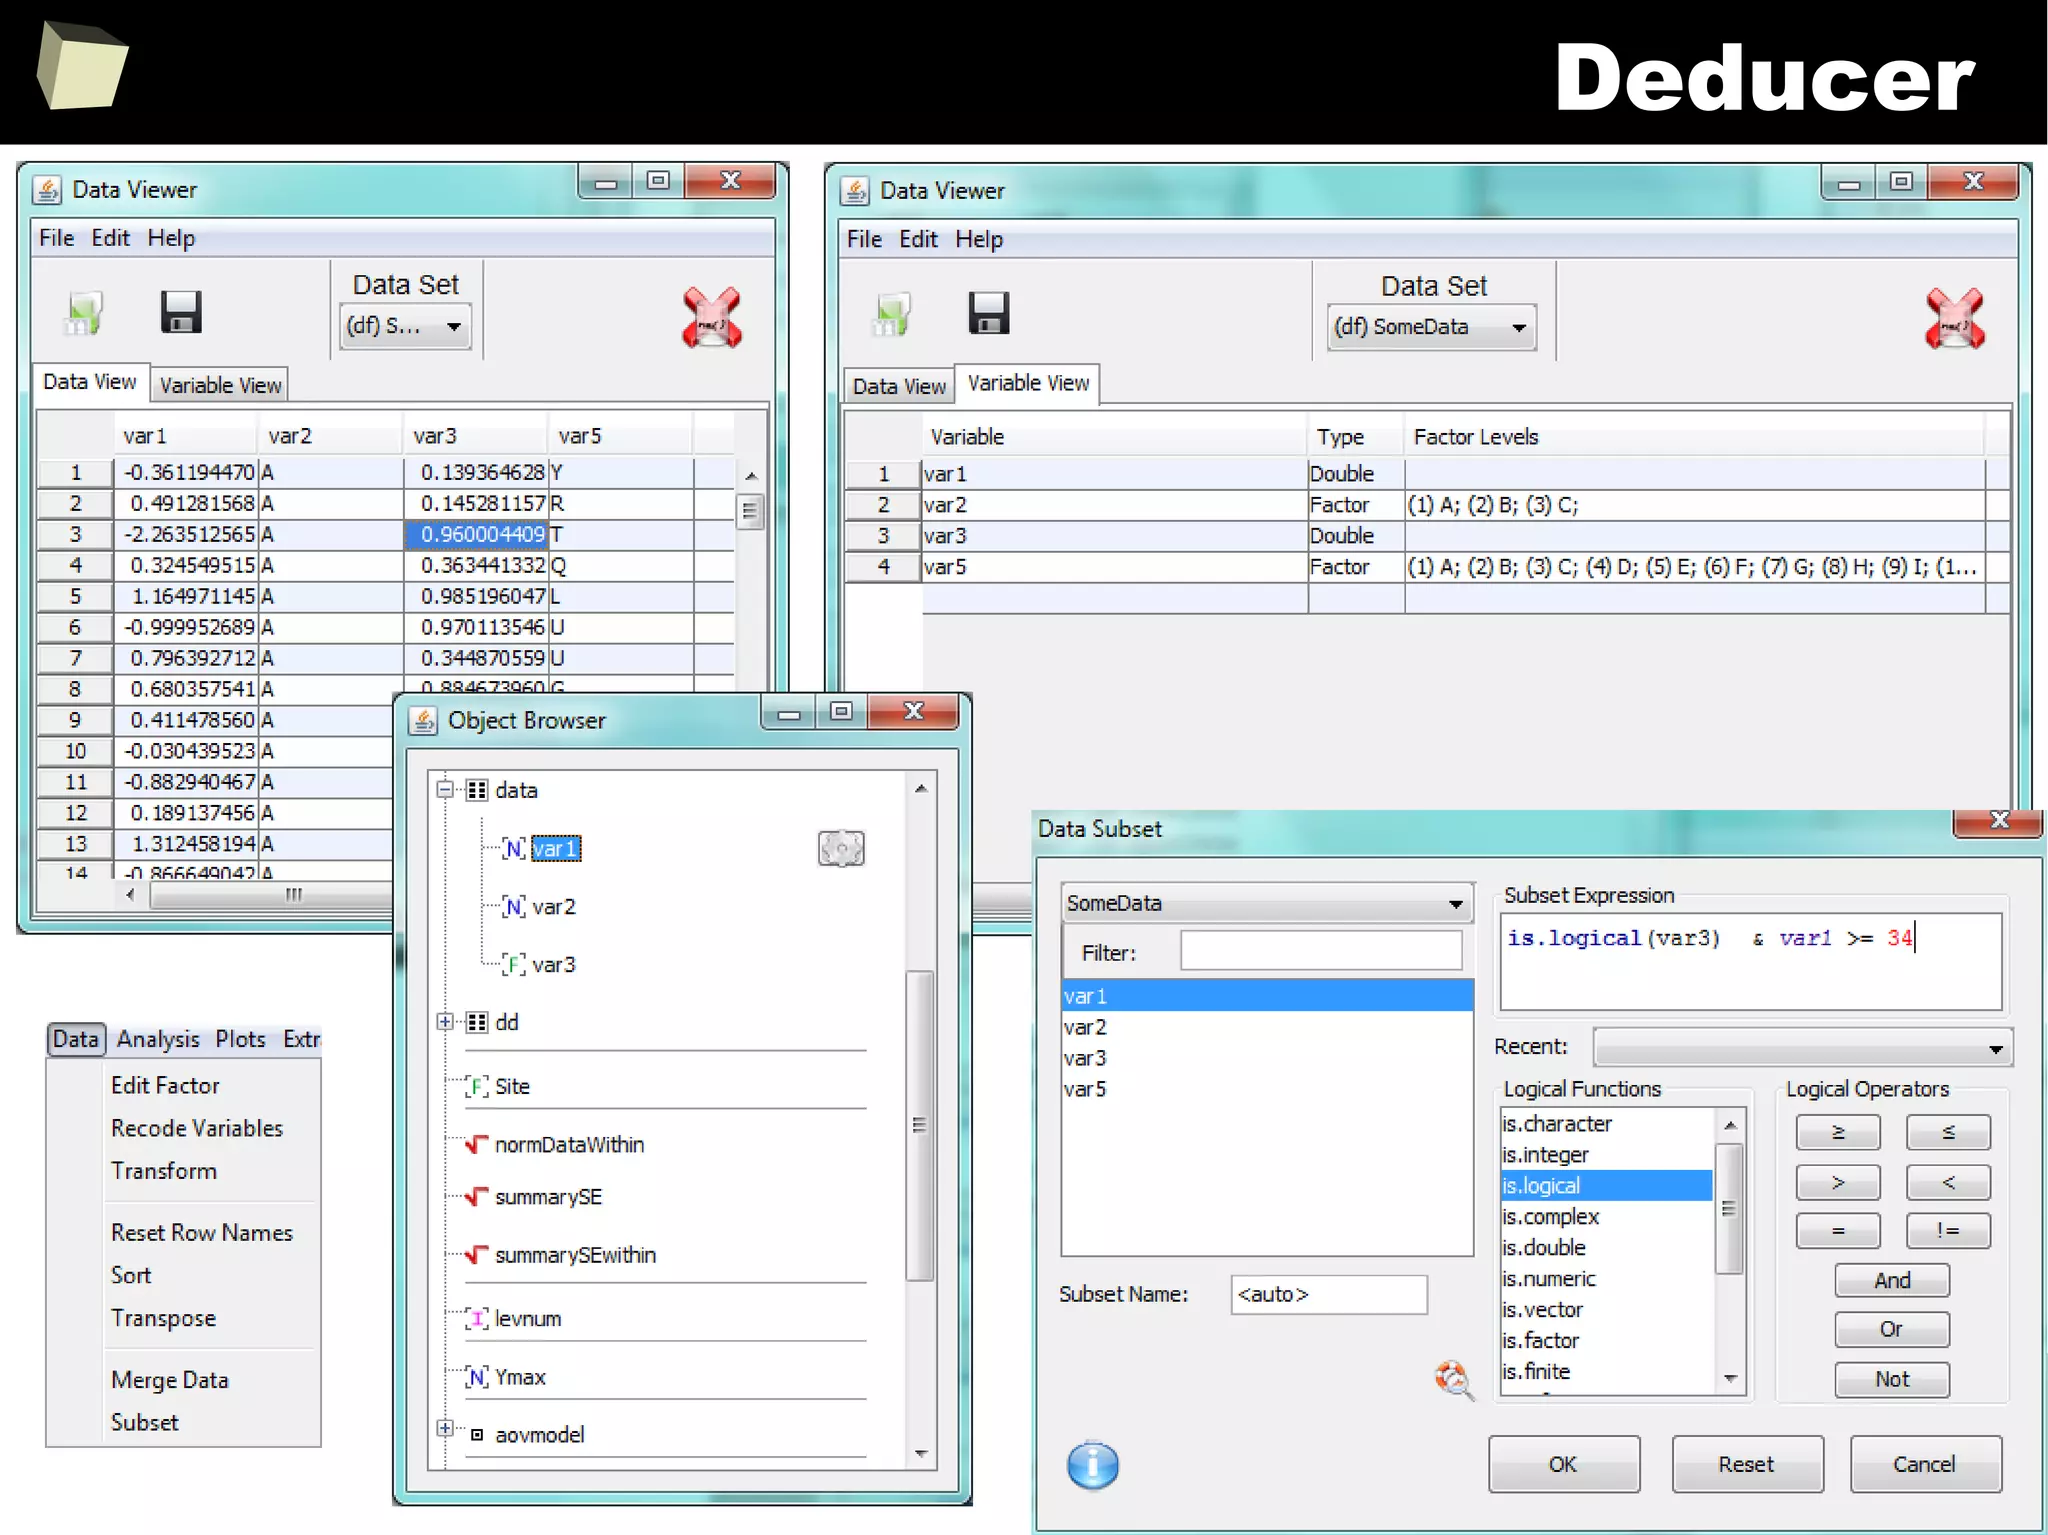Screen dimensions: 2048x1535
Task: Click the numeric icon beside Ymax
Action: pos(477,1377)
